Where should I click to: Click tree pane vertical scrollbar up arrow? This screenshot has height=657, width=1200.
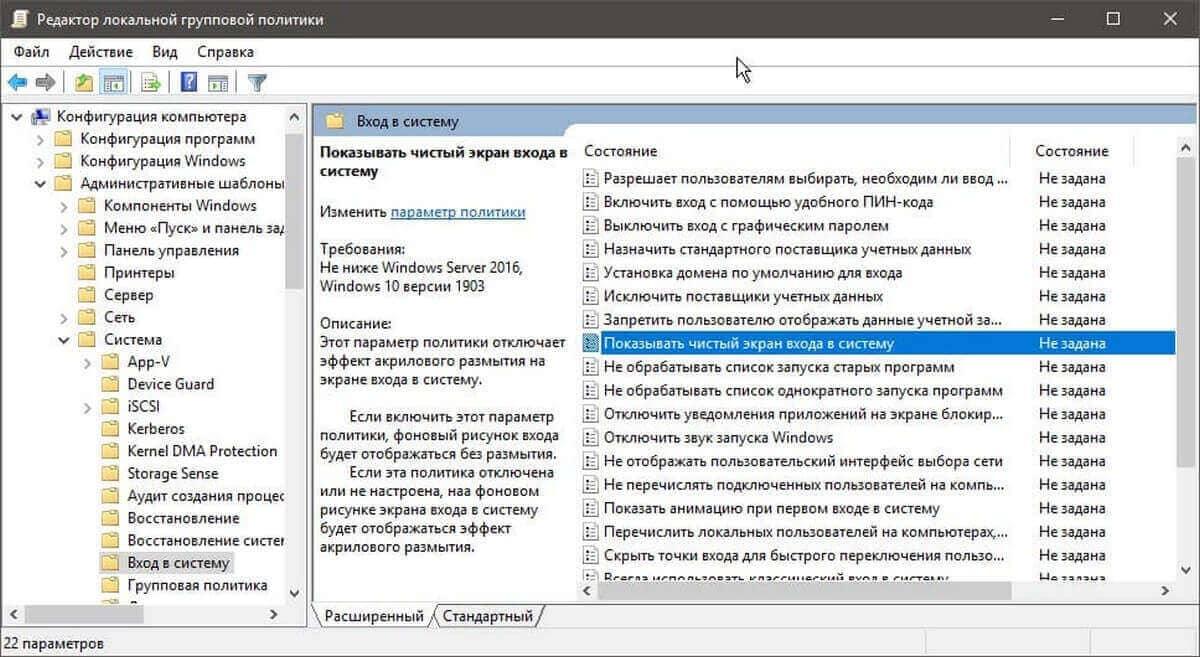[294, 115]
